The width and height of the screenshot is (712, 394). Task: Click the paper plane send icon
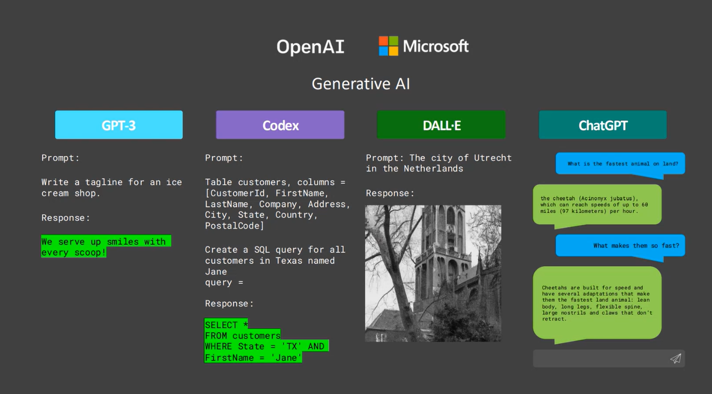point(676,359)
